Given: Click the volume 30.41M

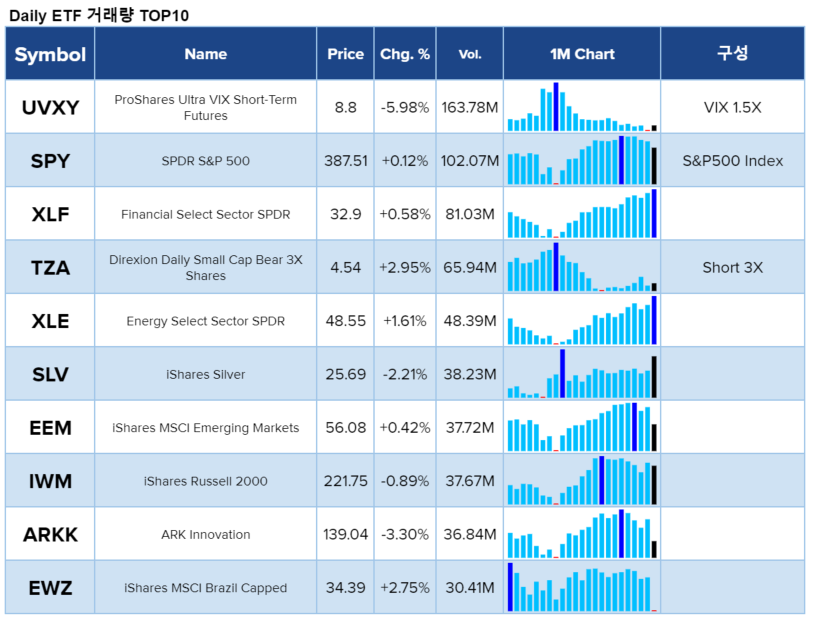Looking at the screenshot, I should pos(470,588).
